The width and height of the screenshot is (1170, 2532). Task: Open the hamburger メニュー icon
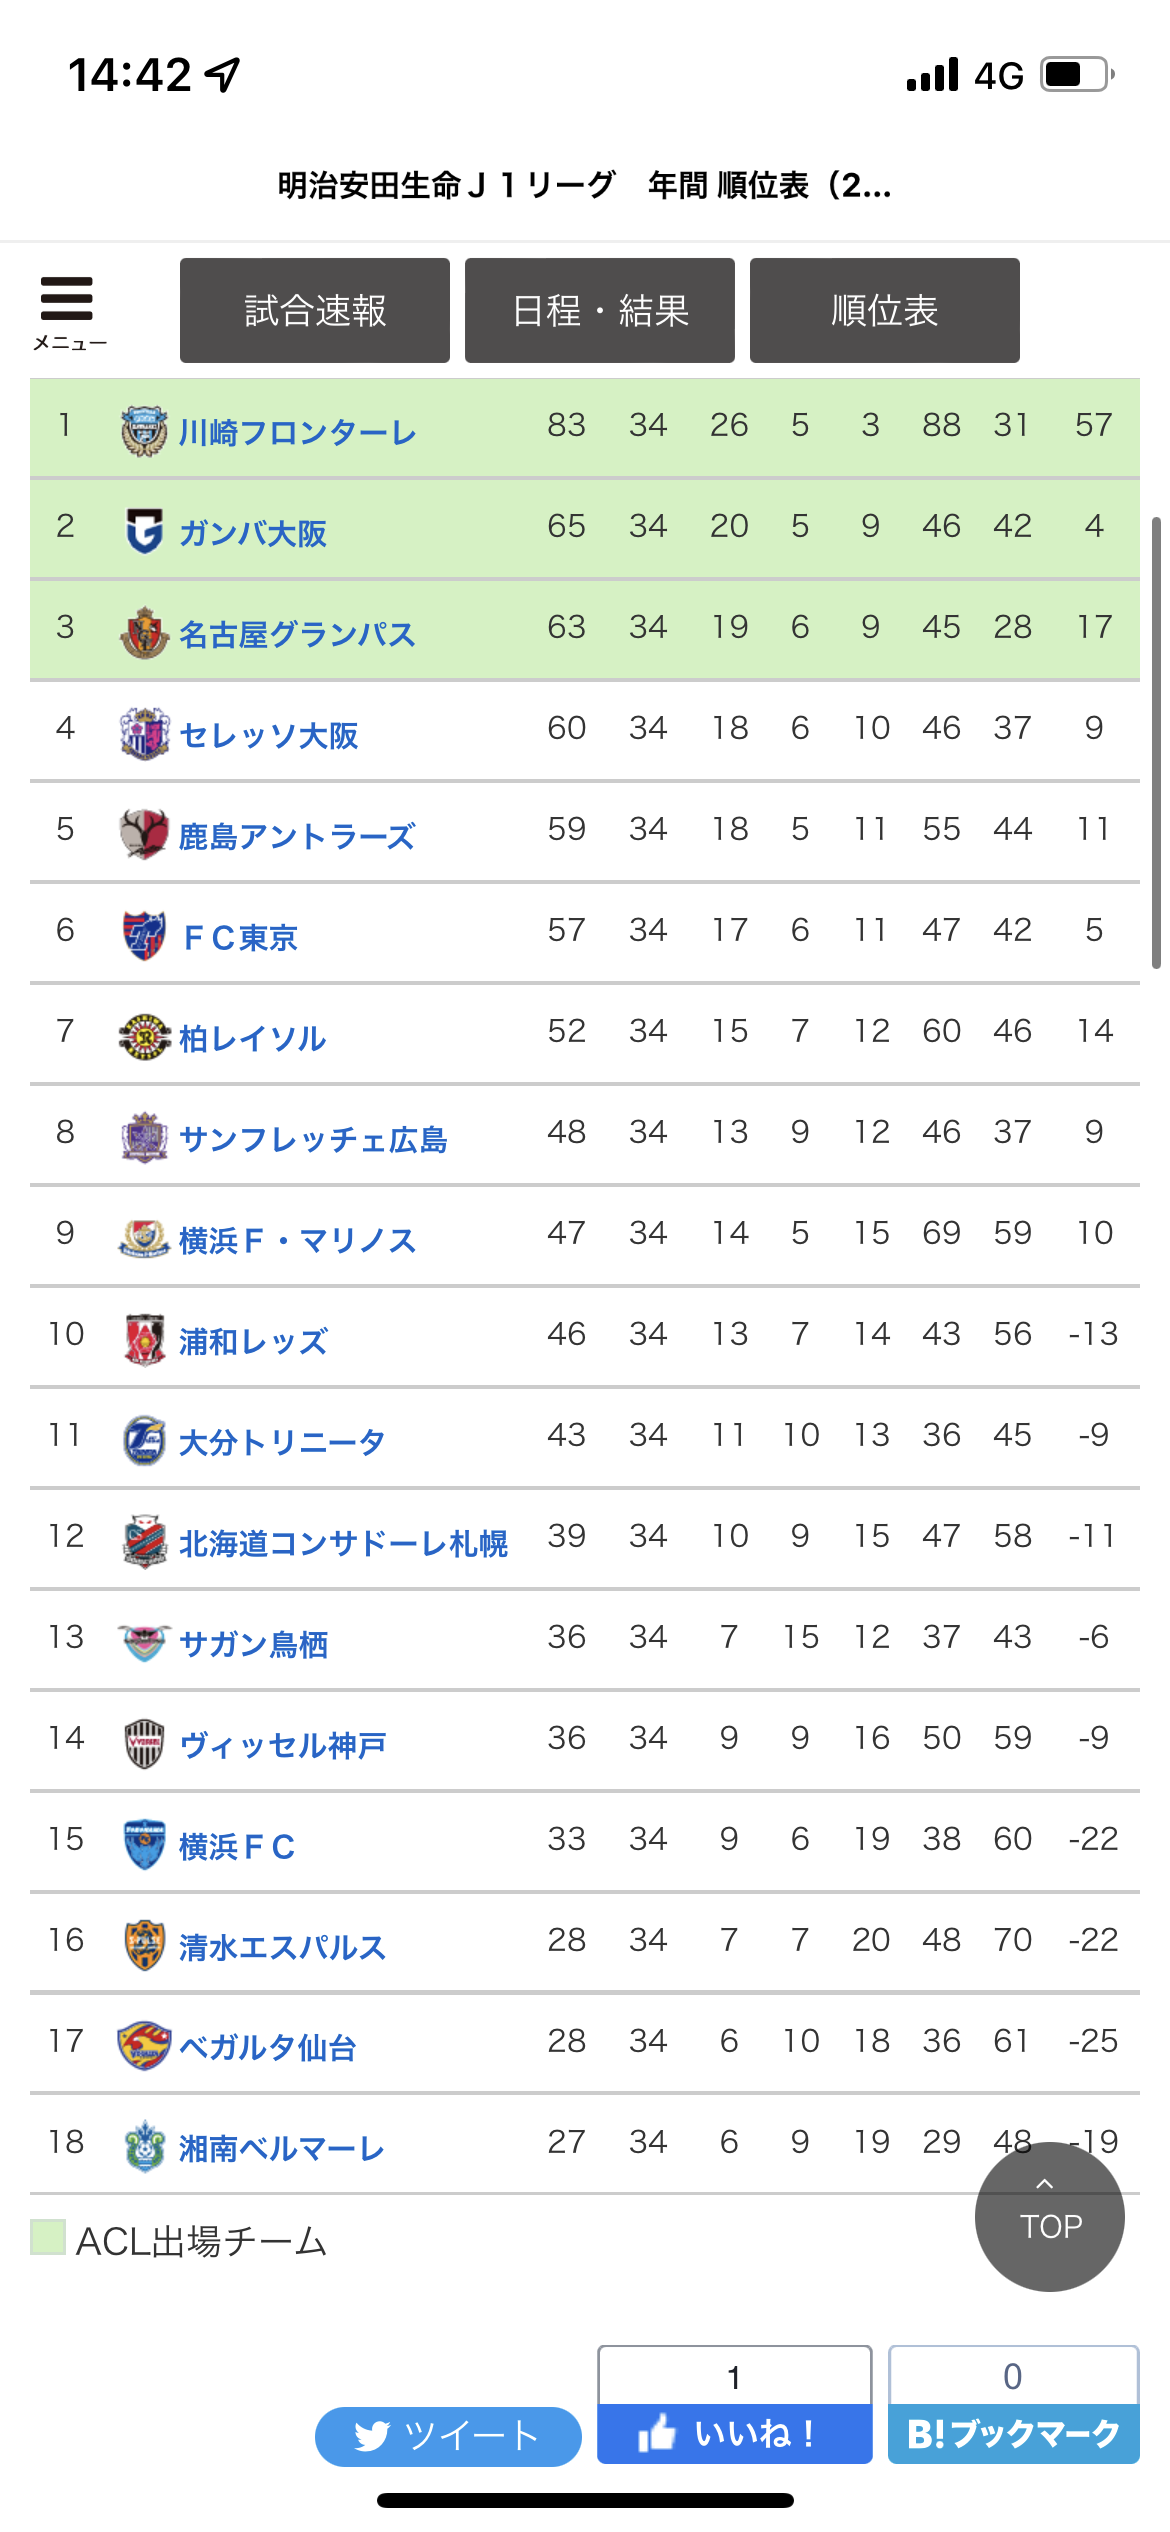click(68, 311)
